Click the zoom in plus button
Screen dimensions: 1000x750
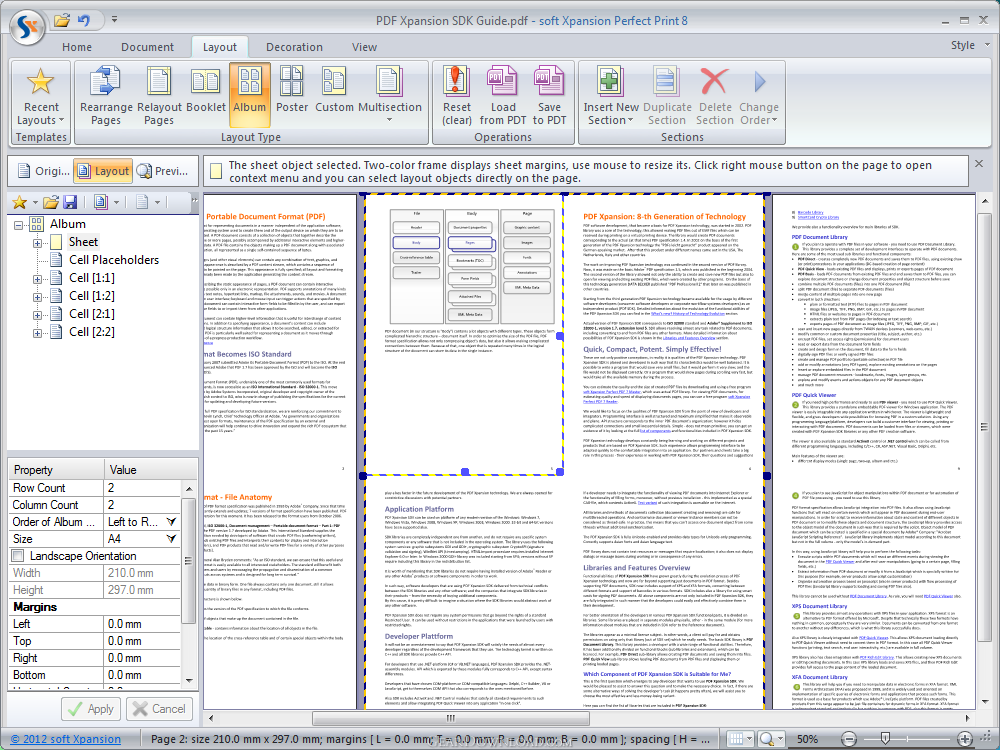coord(965,739)
